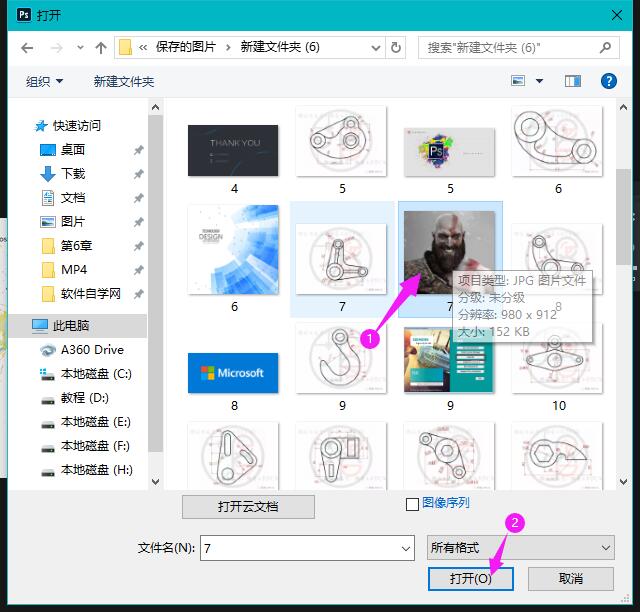Viewport: 640px width, 612px height.
Task: Open the 所有格式 file type dropdown
Action: [520, 547]
